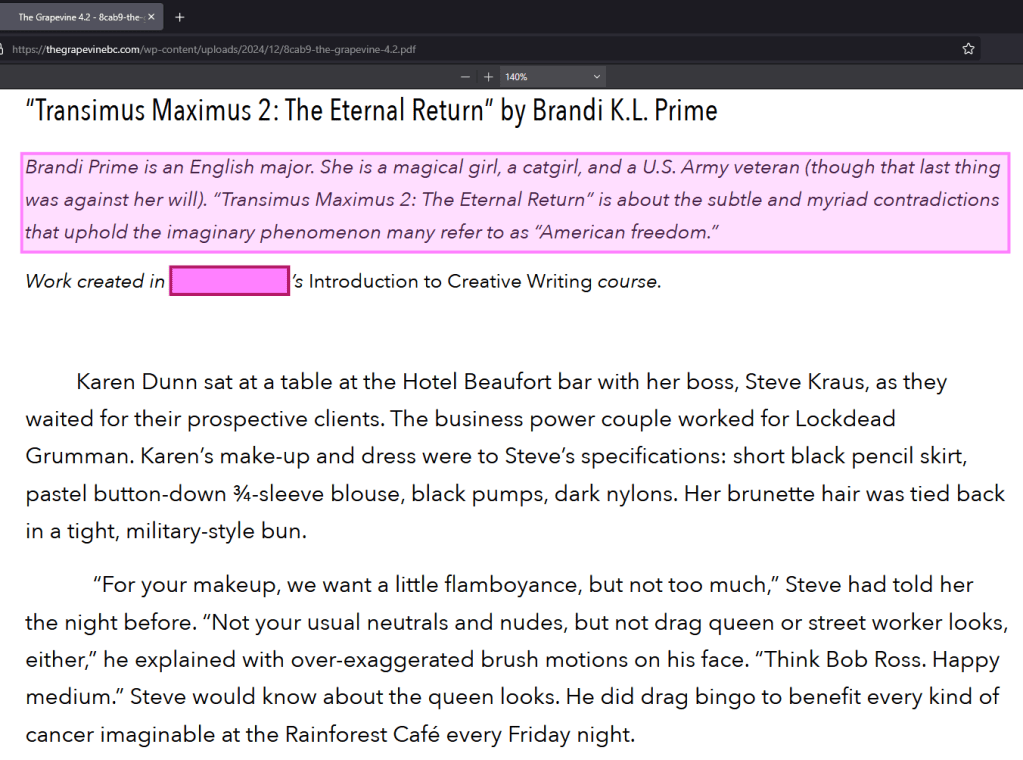Click the Transimus Maximus 2 story title
Image resolution: width=1023 pixels, height=760 pixels.
coord(370,110)
